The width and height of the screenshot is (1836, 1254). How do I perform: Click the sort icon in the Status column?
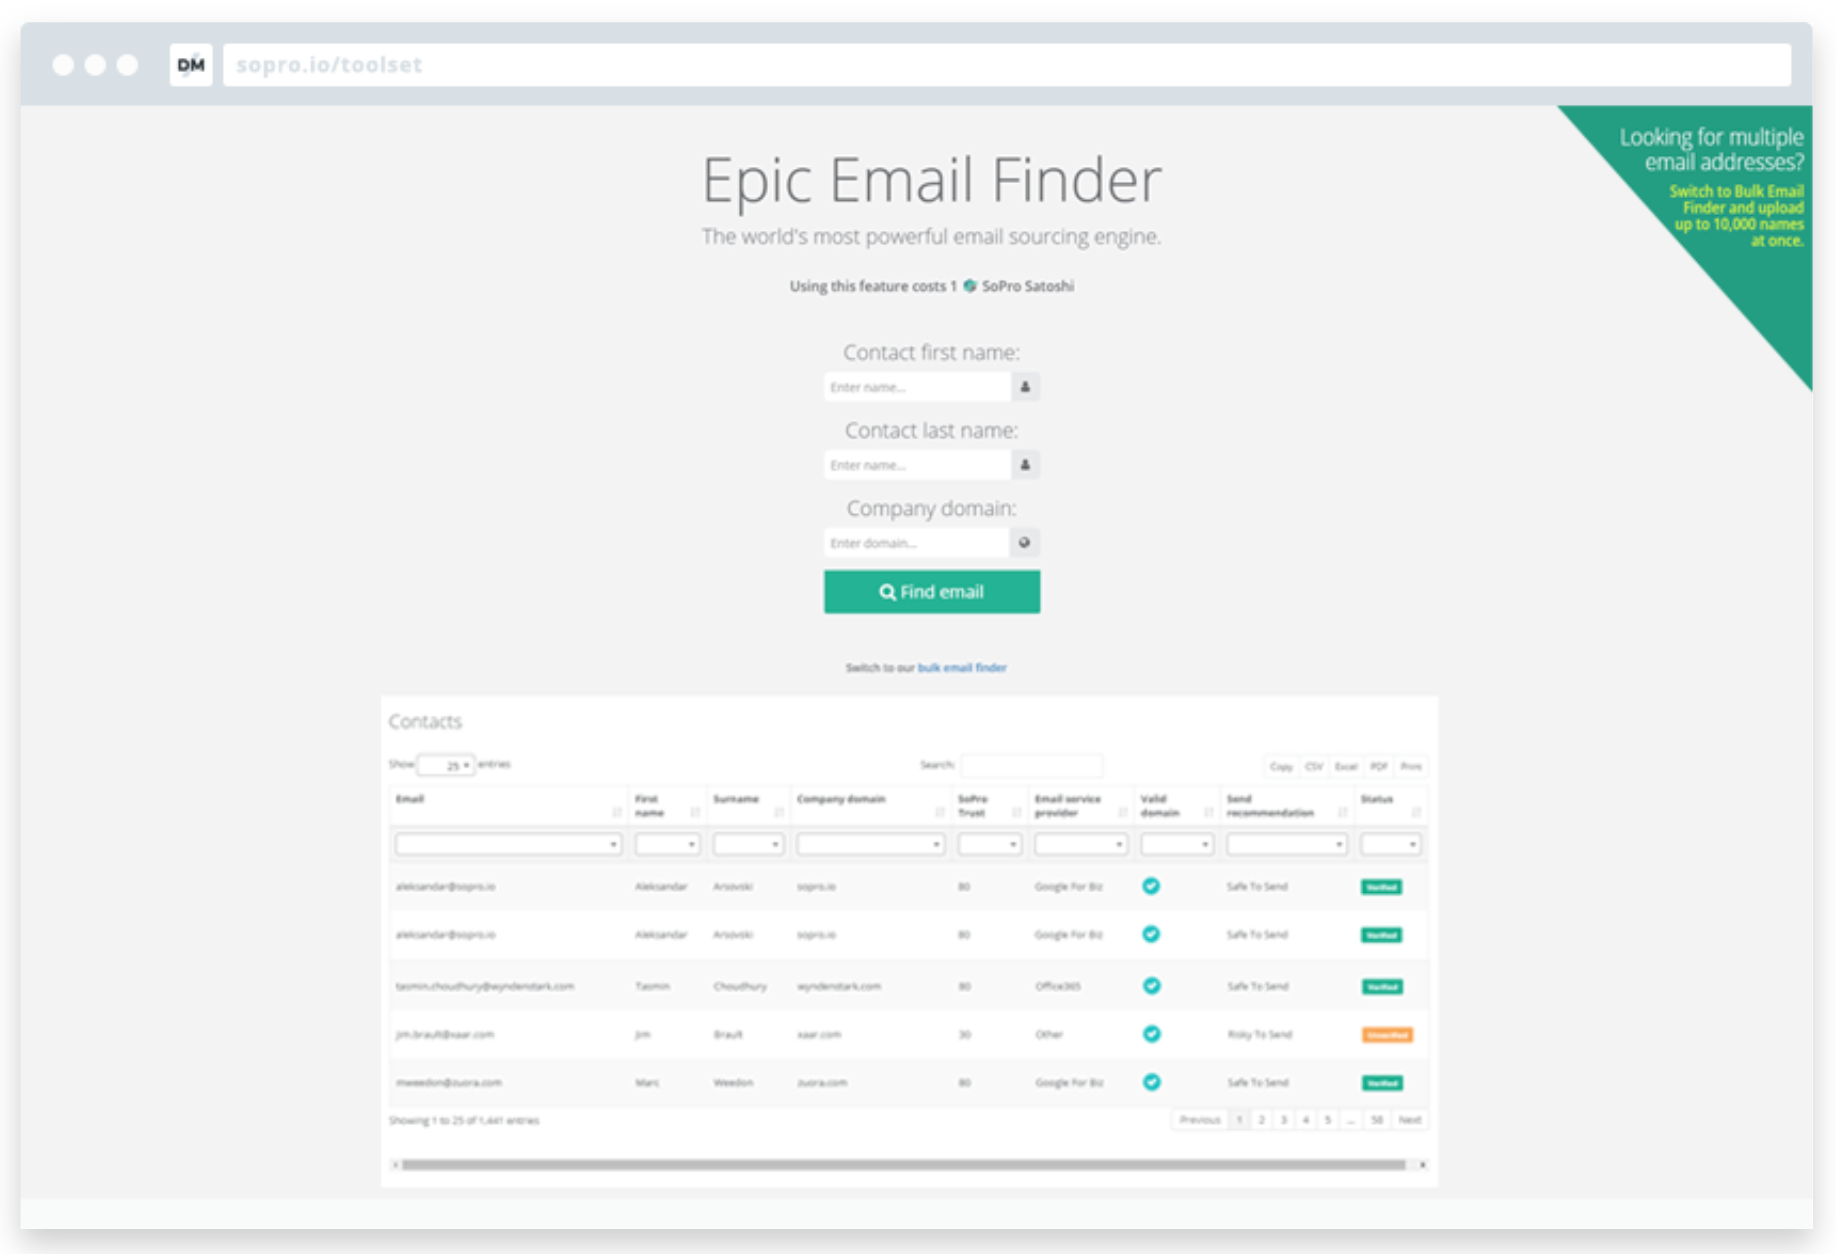pos(1416,813)
